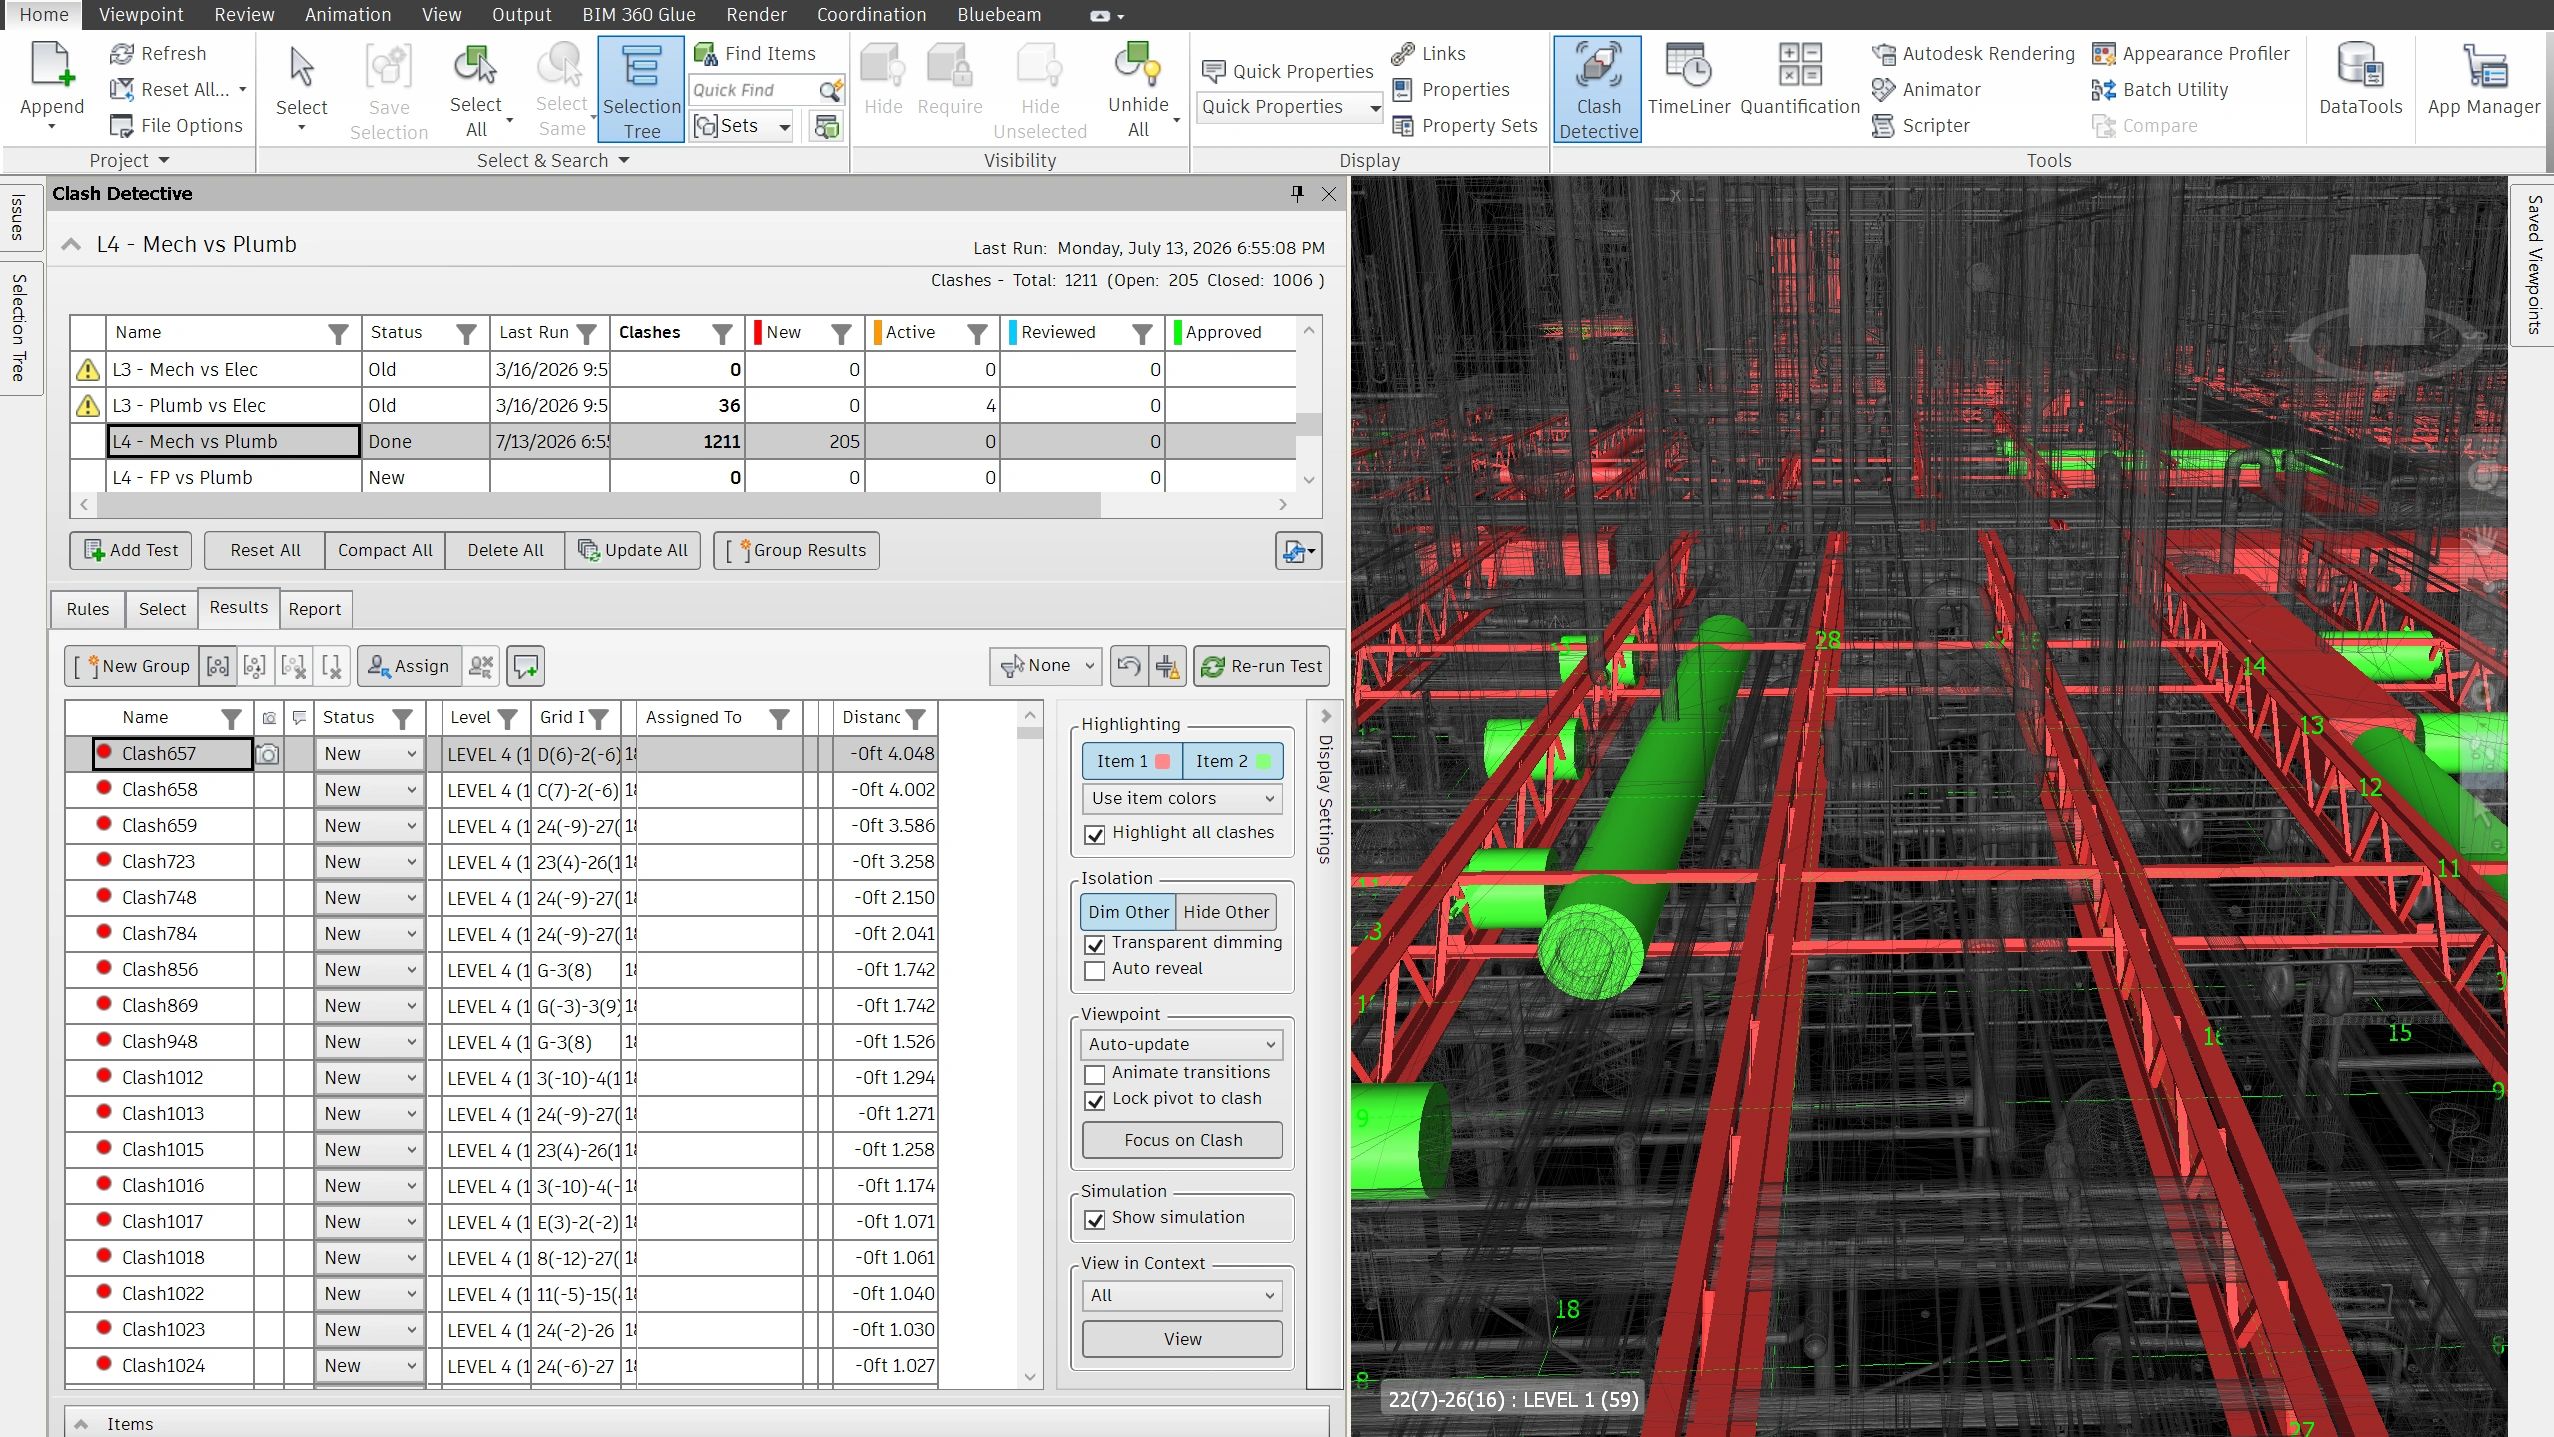This screenshot has width=2554, height=1437.
Task: Open Links in the Display group
Action: click(1428, 54)
